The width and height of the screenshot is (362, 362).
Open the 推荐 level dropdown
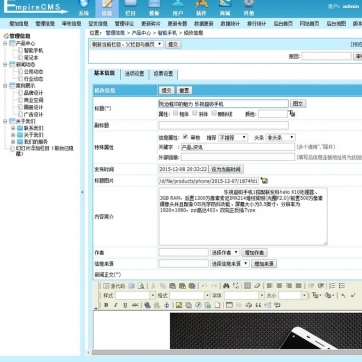[x=233, y=137]
